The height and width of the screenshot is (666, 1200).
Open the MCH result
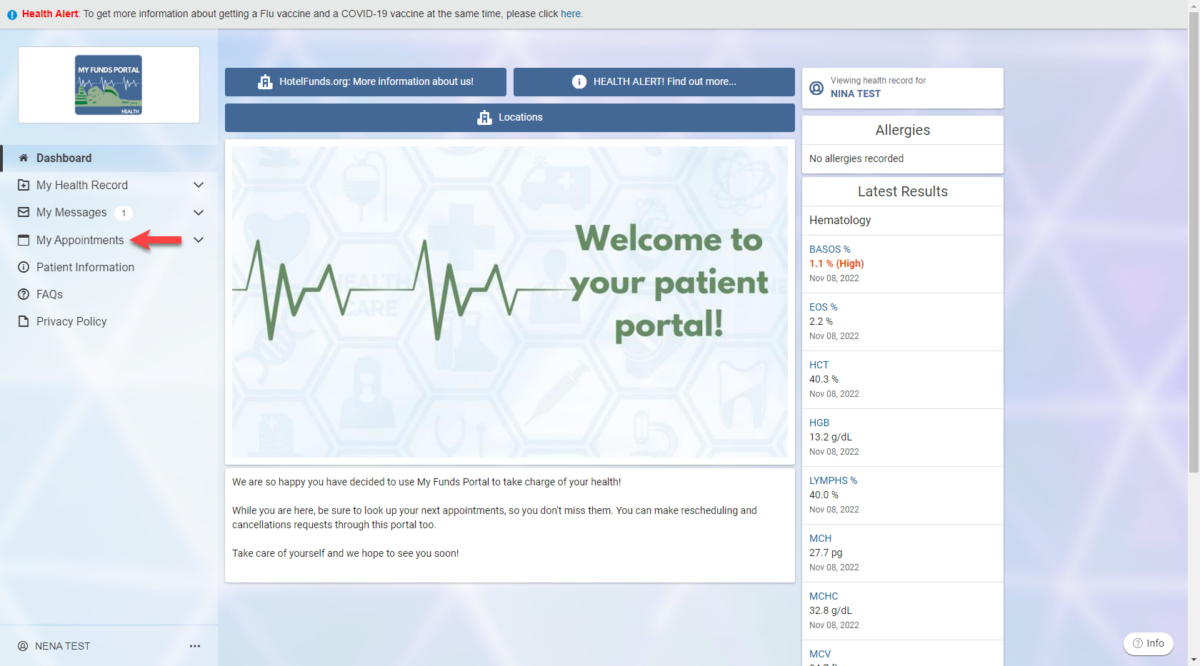point(820,539)
